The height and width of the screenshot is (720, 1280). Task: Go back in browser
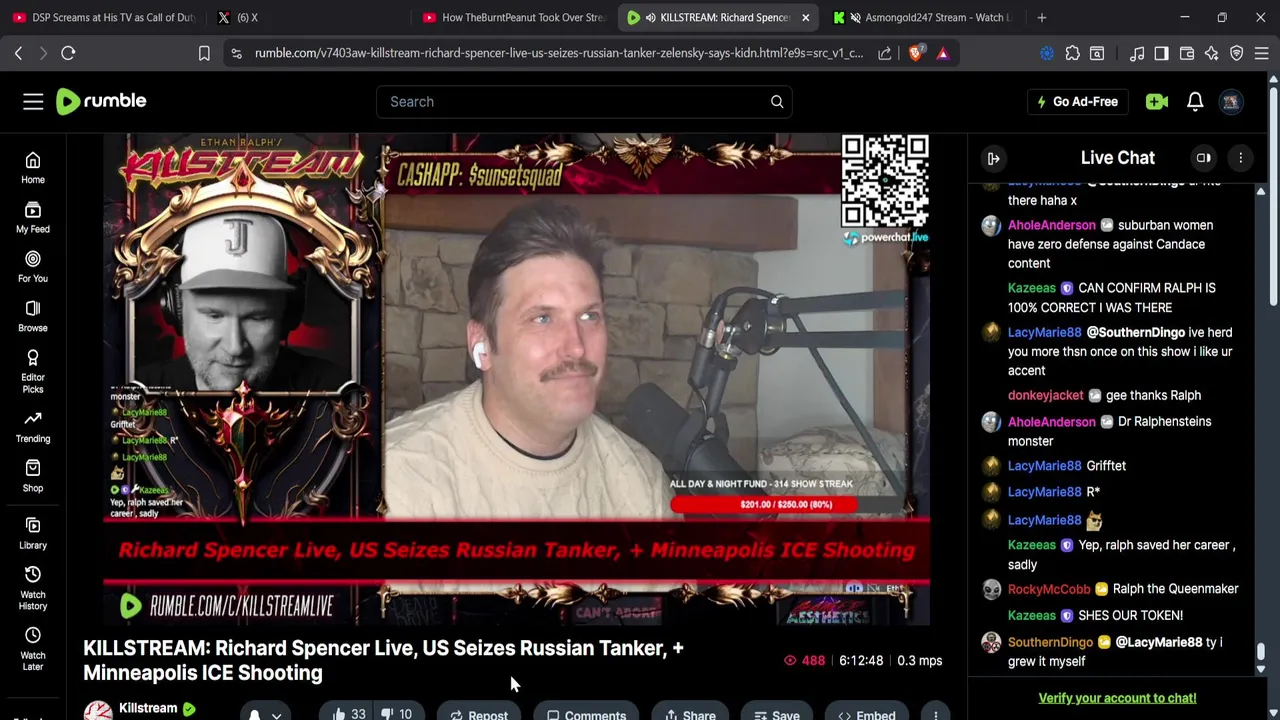[18, 53]
